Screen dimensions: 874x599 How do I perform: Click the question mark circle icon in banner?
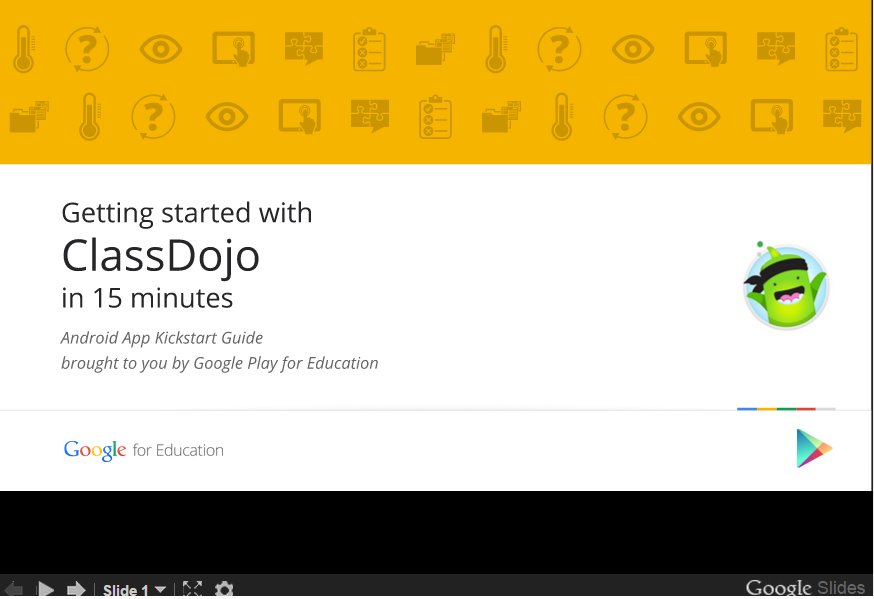87,48
